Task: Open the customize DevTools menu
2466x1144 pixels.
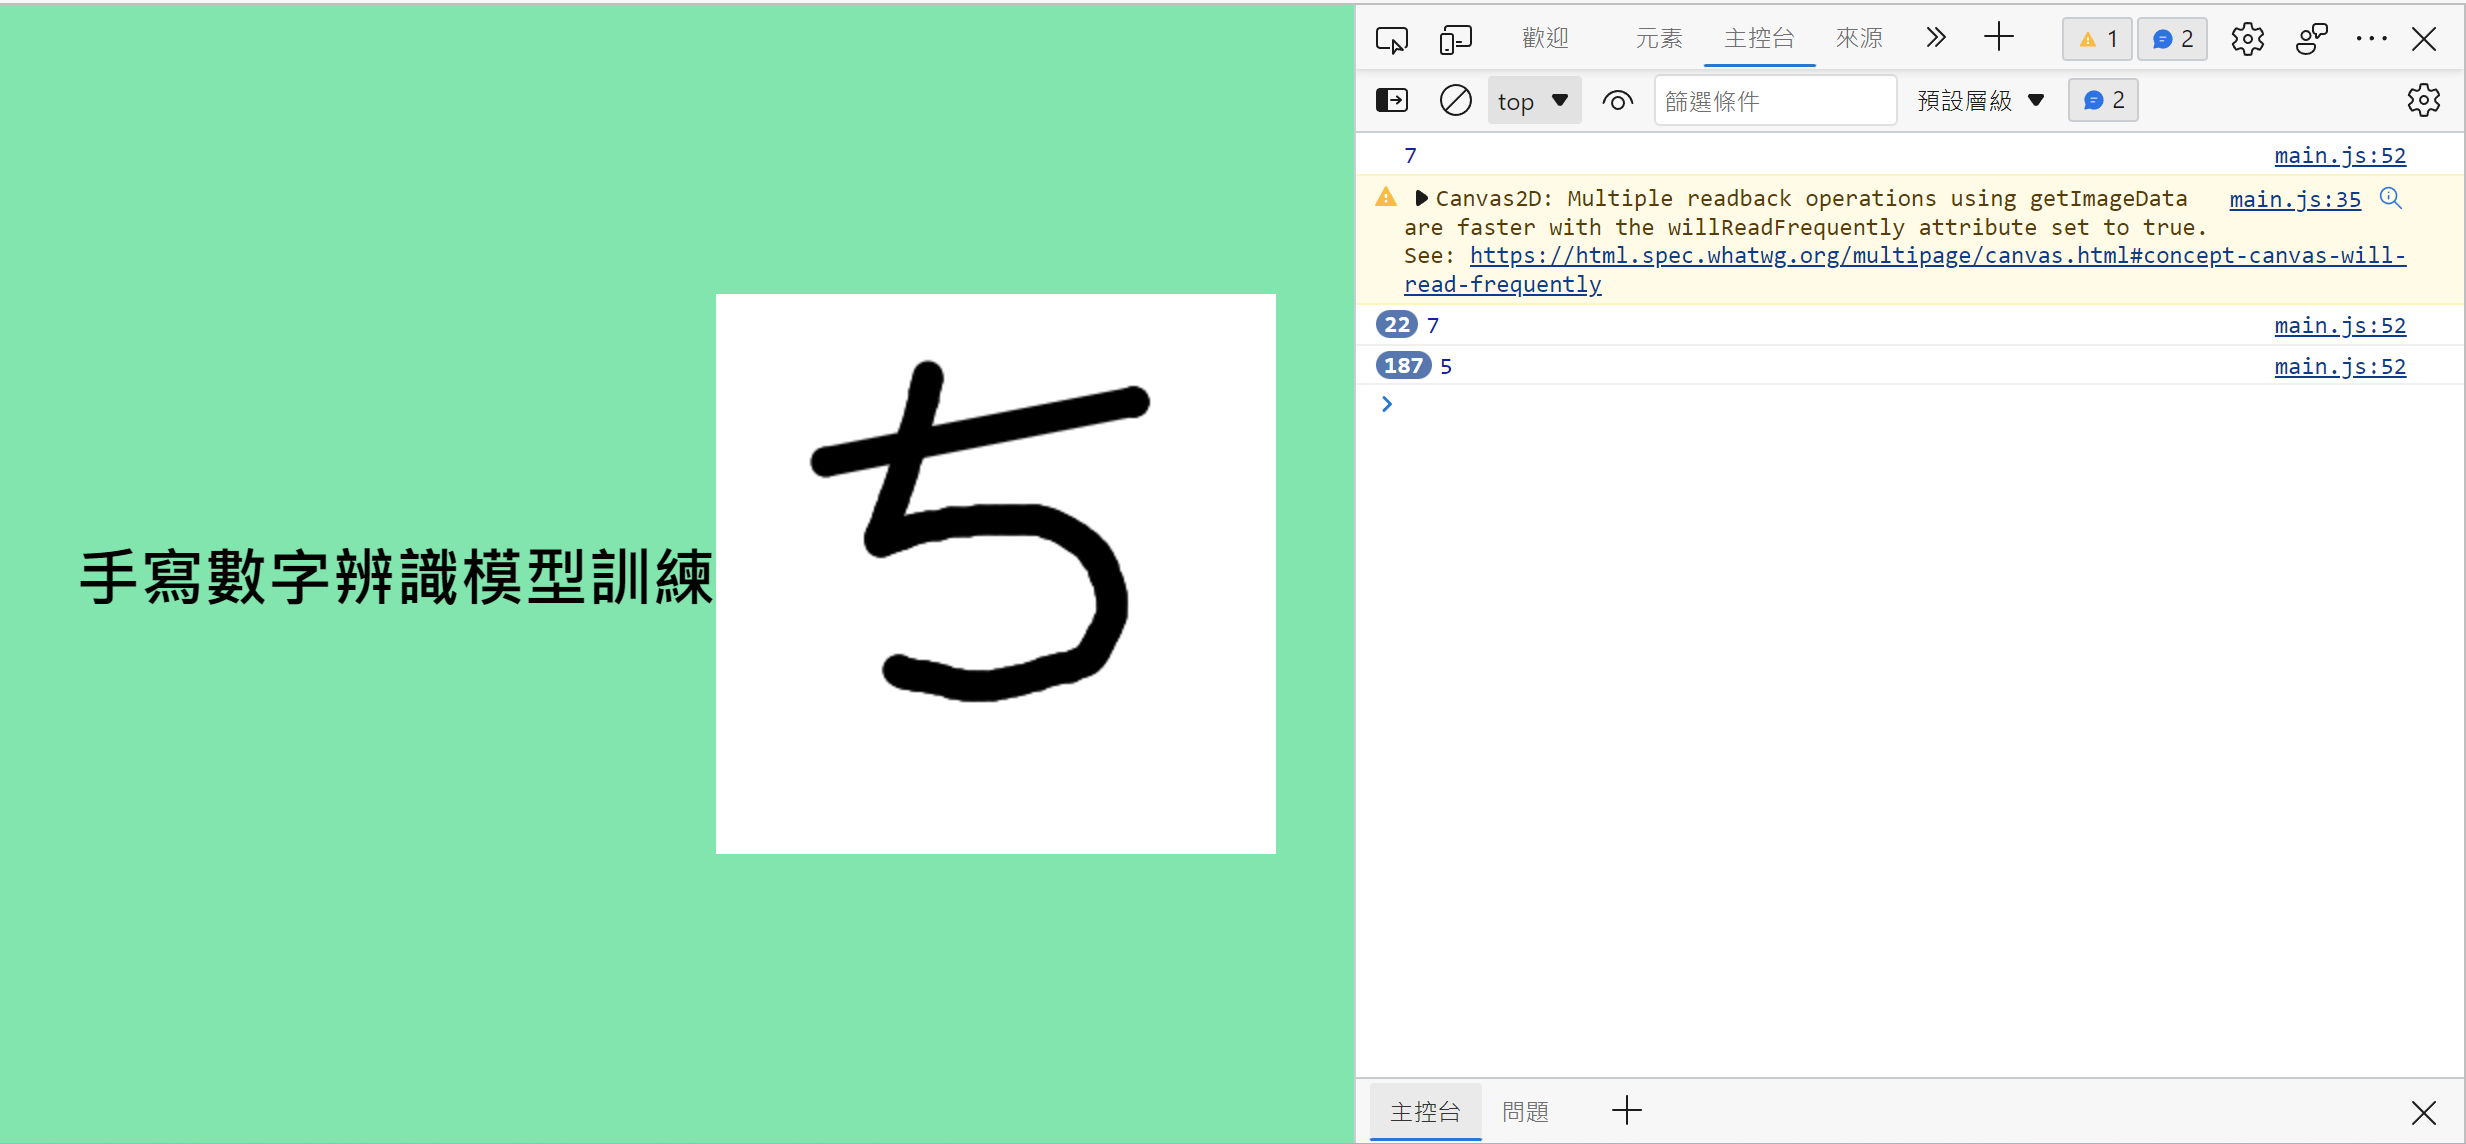Action: 2372,38
